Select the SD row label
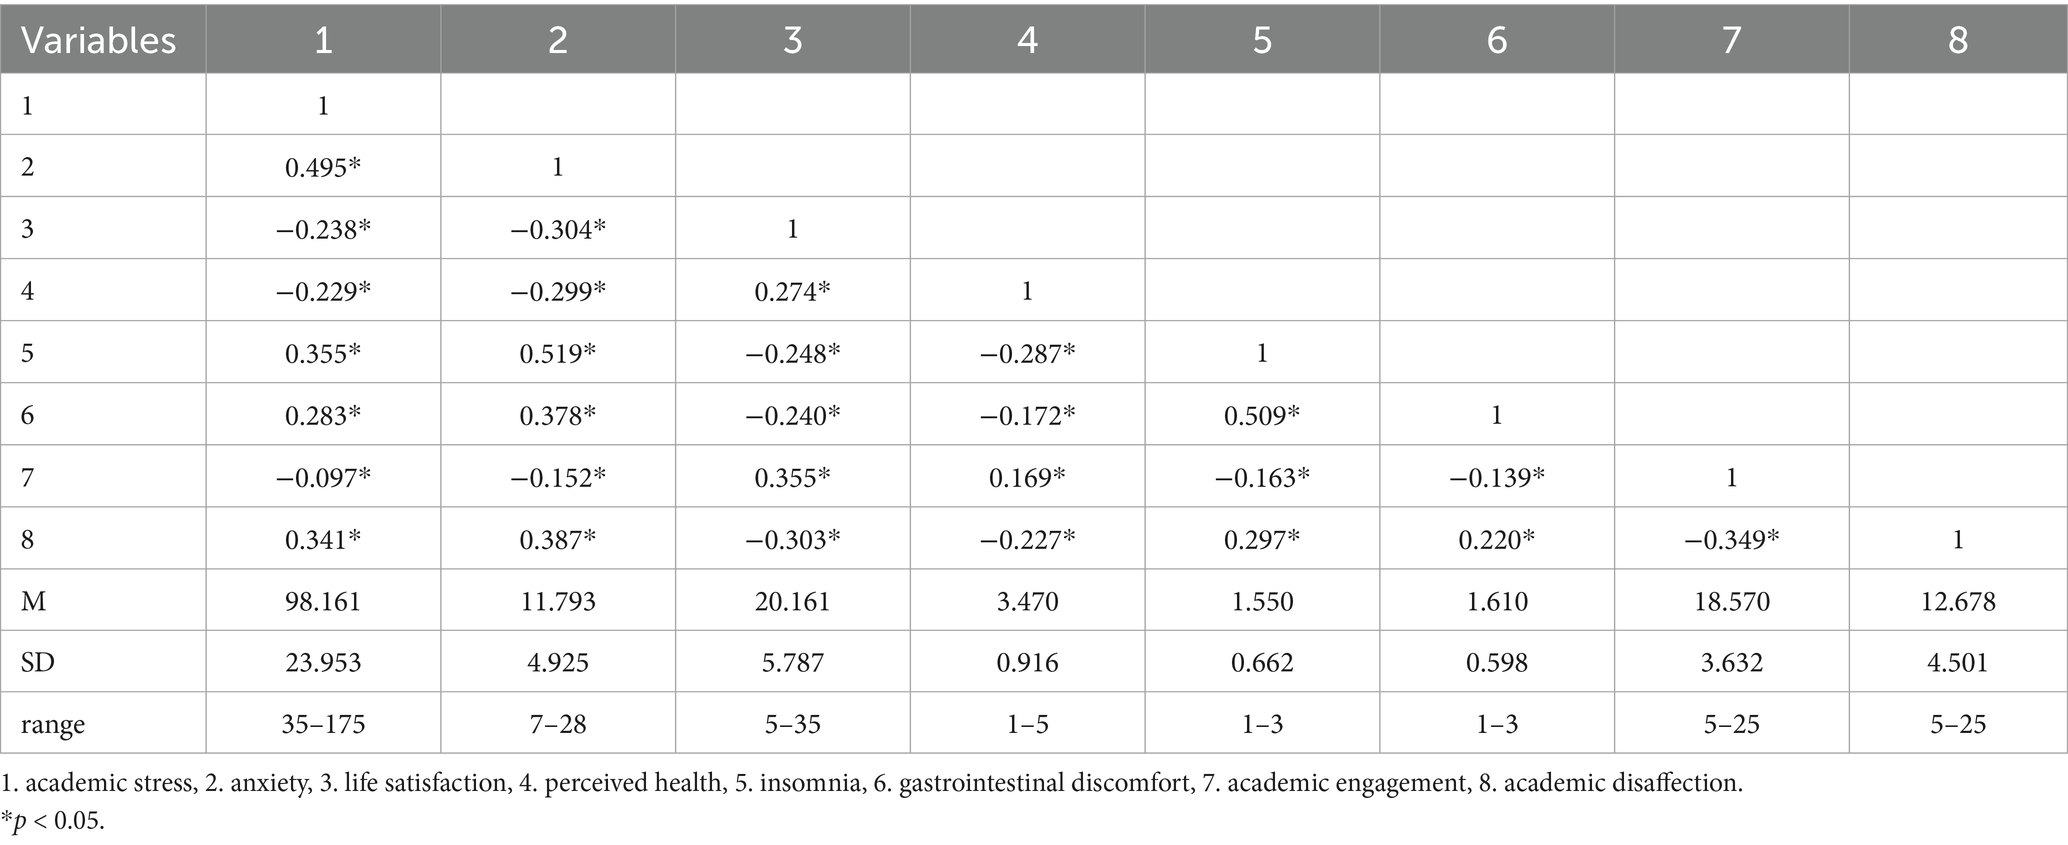 37,662
